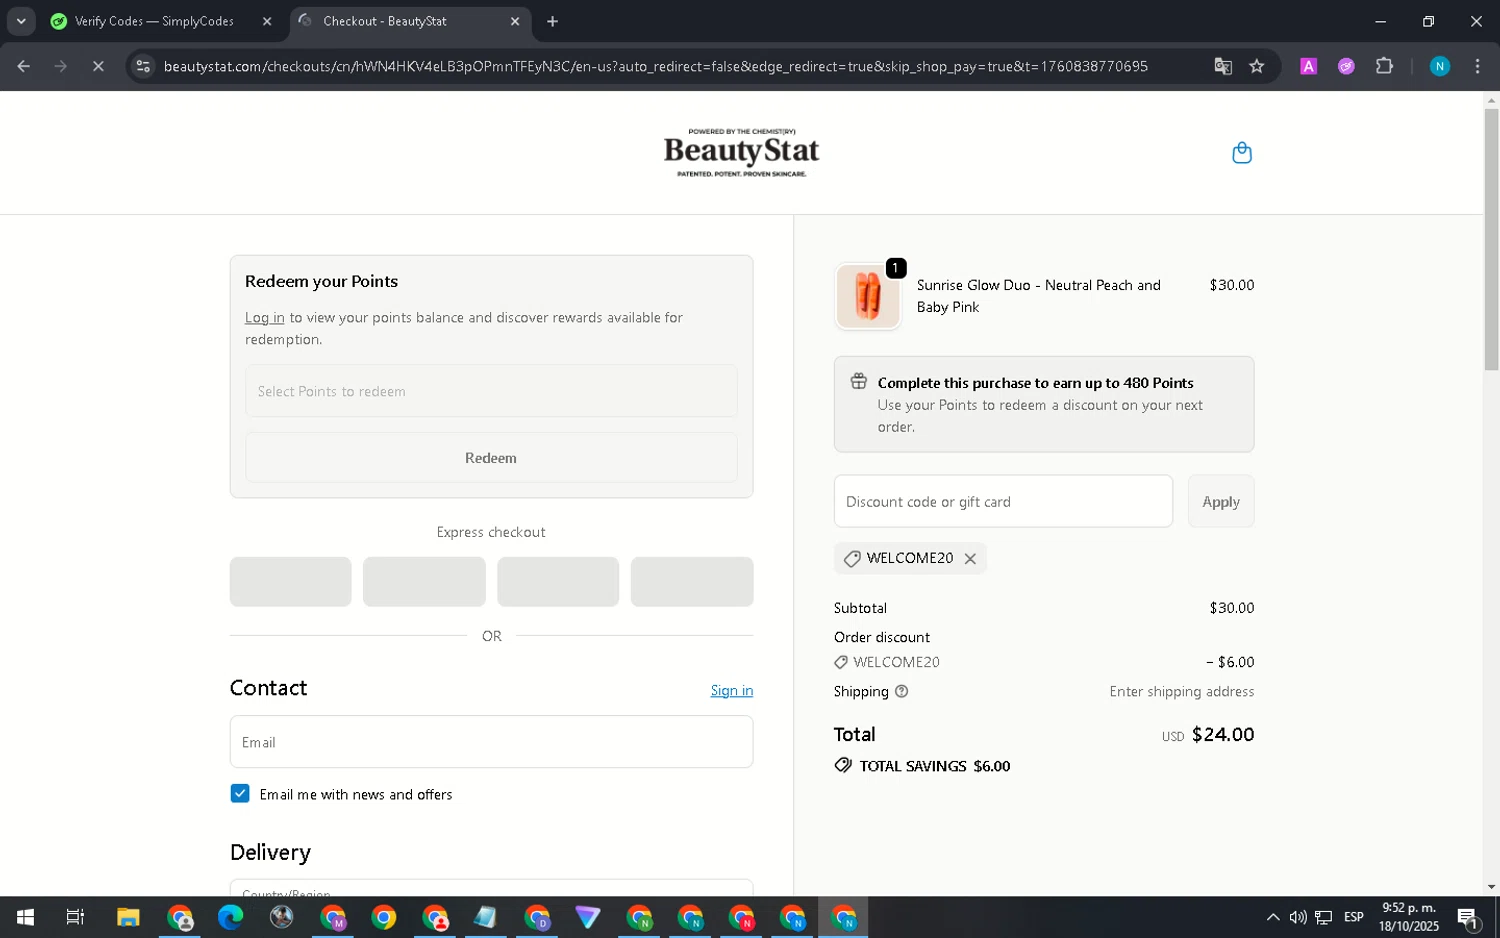Stop loading the page
The height and width of the screenshot is (938, 1500).
98,66
